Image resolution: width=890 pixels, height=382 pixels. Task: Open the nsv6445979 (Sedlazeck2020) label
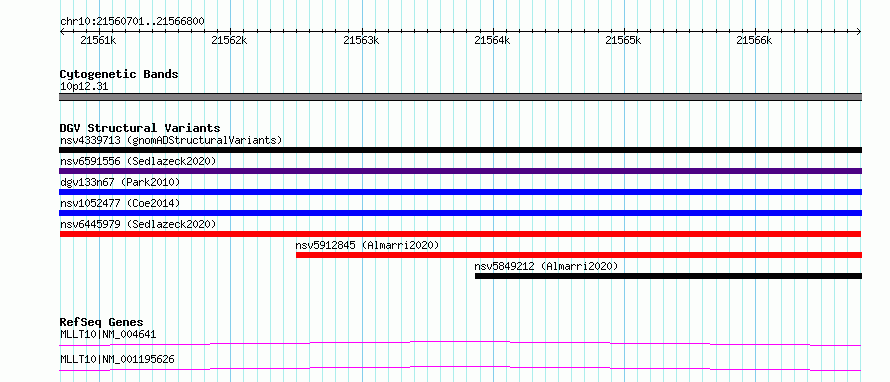pos(138,224)
